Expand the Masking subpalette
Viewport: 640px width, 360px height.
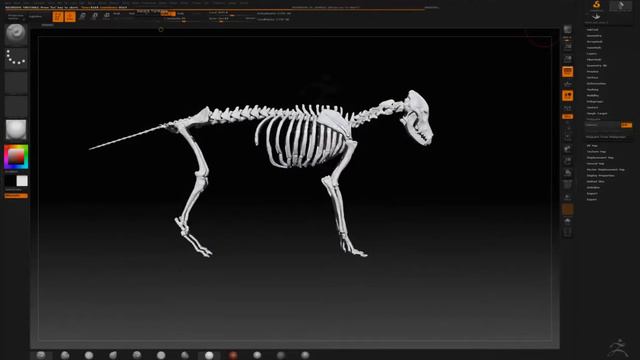(x=593, y=89)
